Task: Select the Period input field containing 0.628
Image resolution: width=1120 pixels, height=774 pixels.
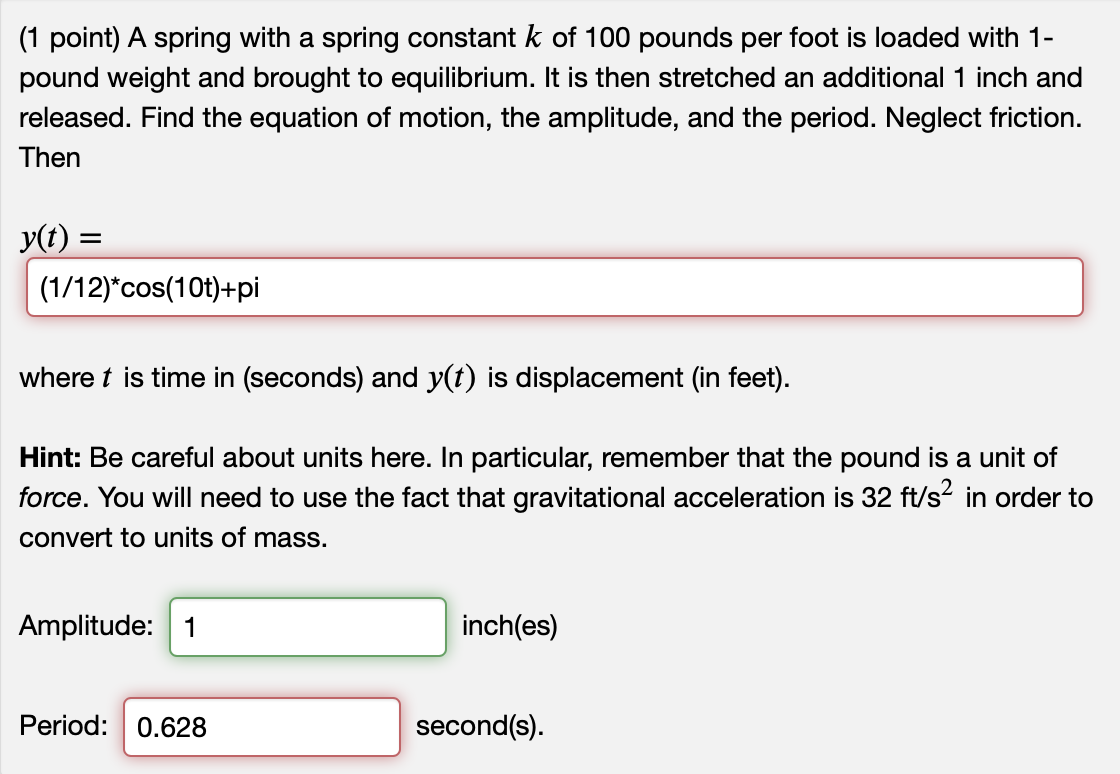Action: (261, 727)
